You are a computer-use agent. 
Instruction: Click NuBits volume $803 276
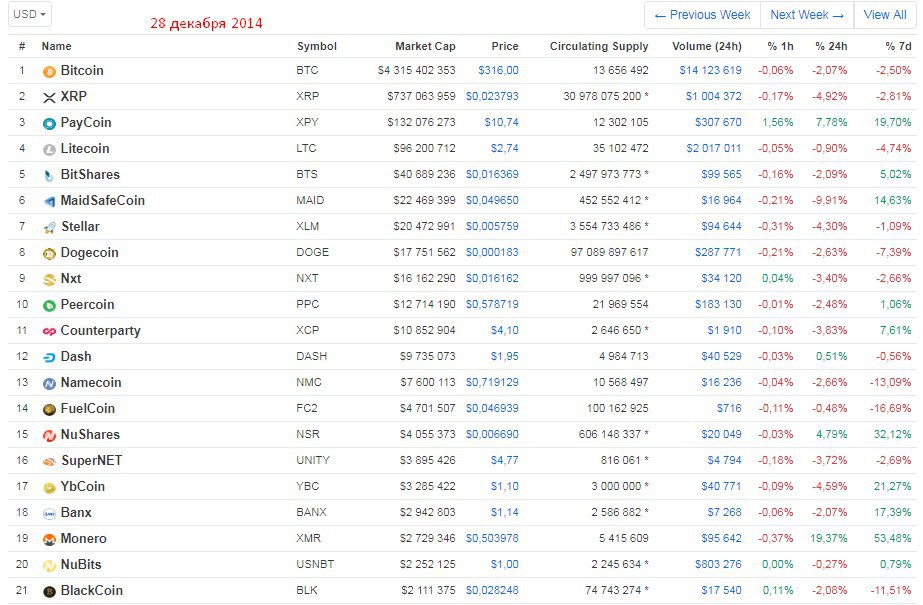click(718, 564)
